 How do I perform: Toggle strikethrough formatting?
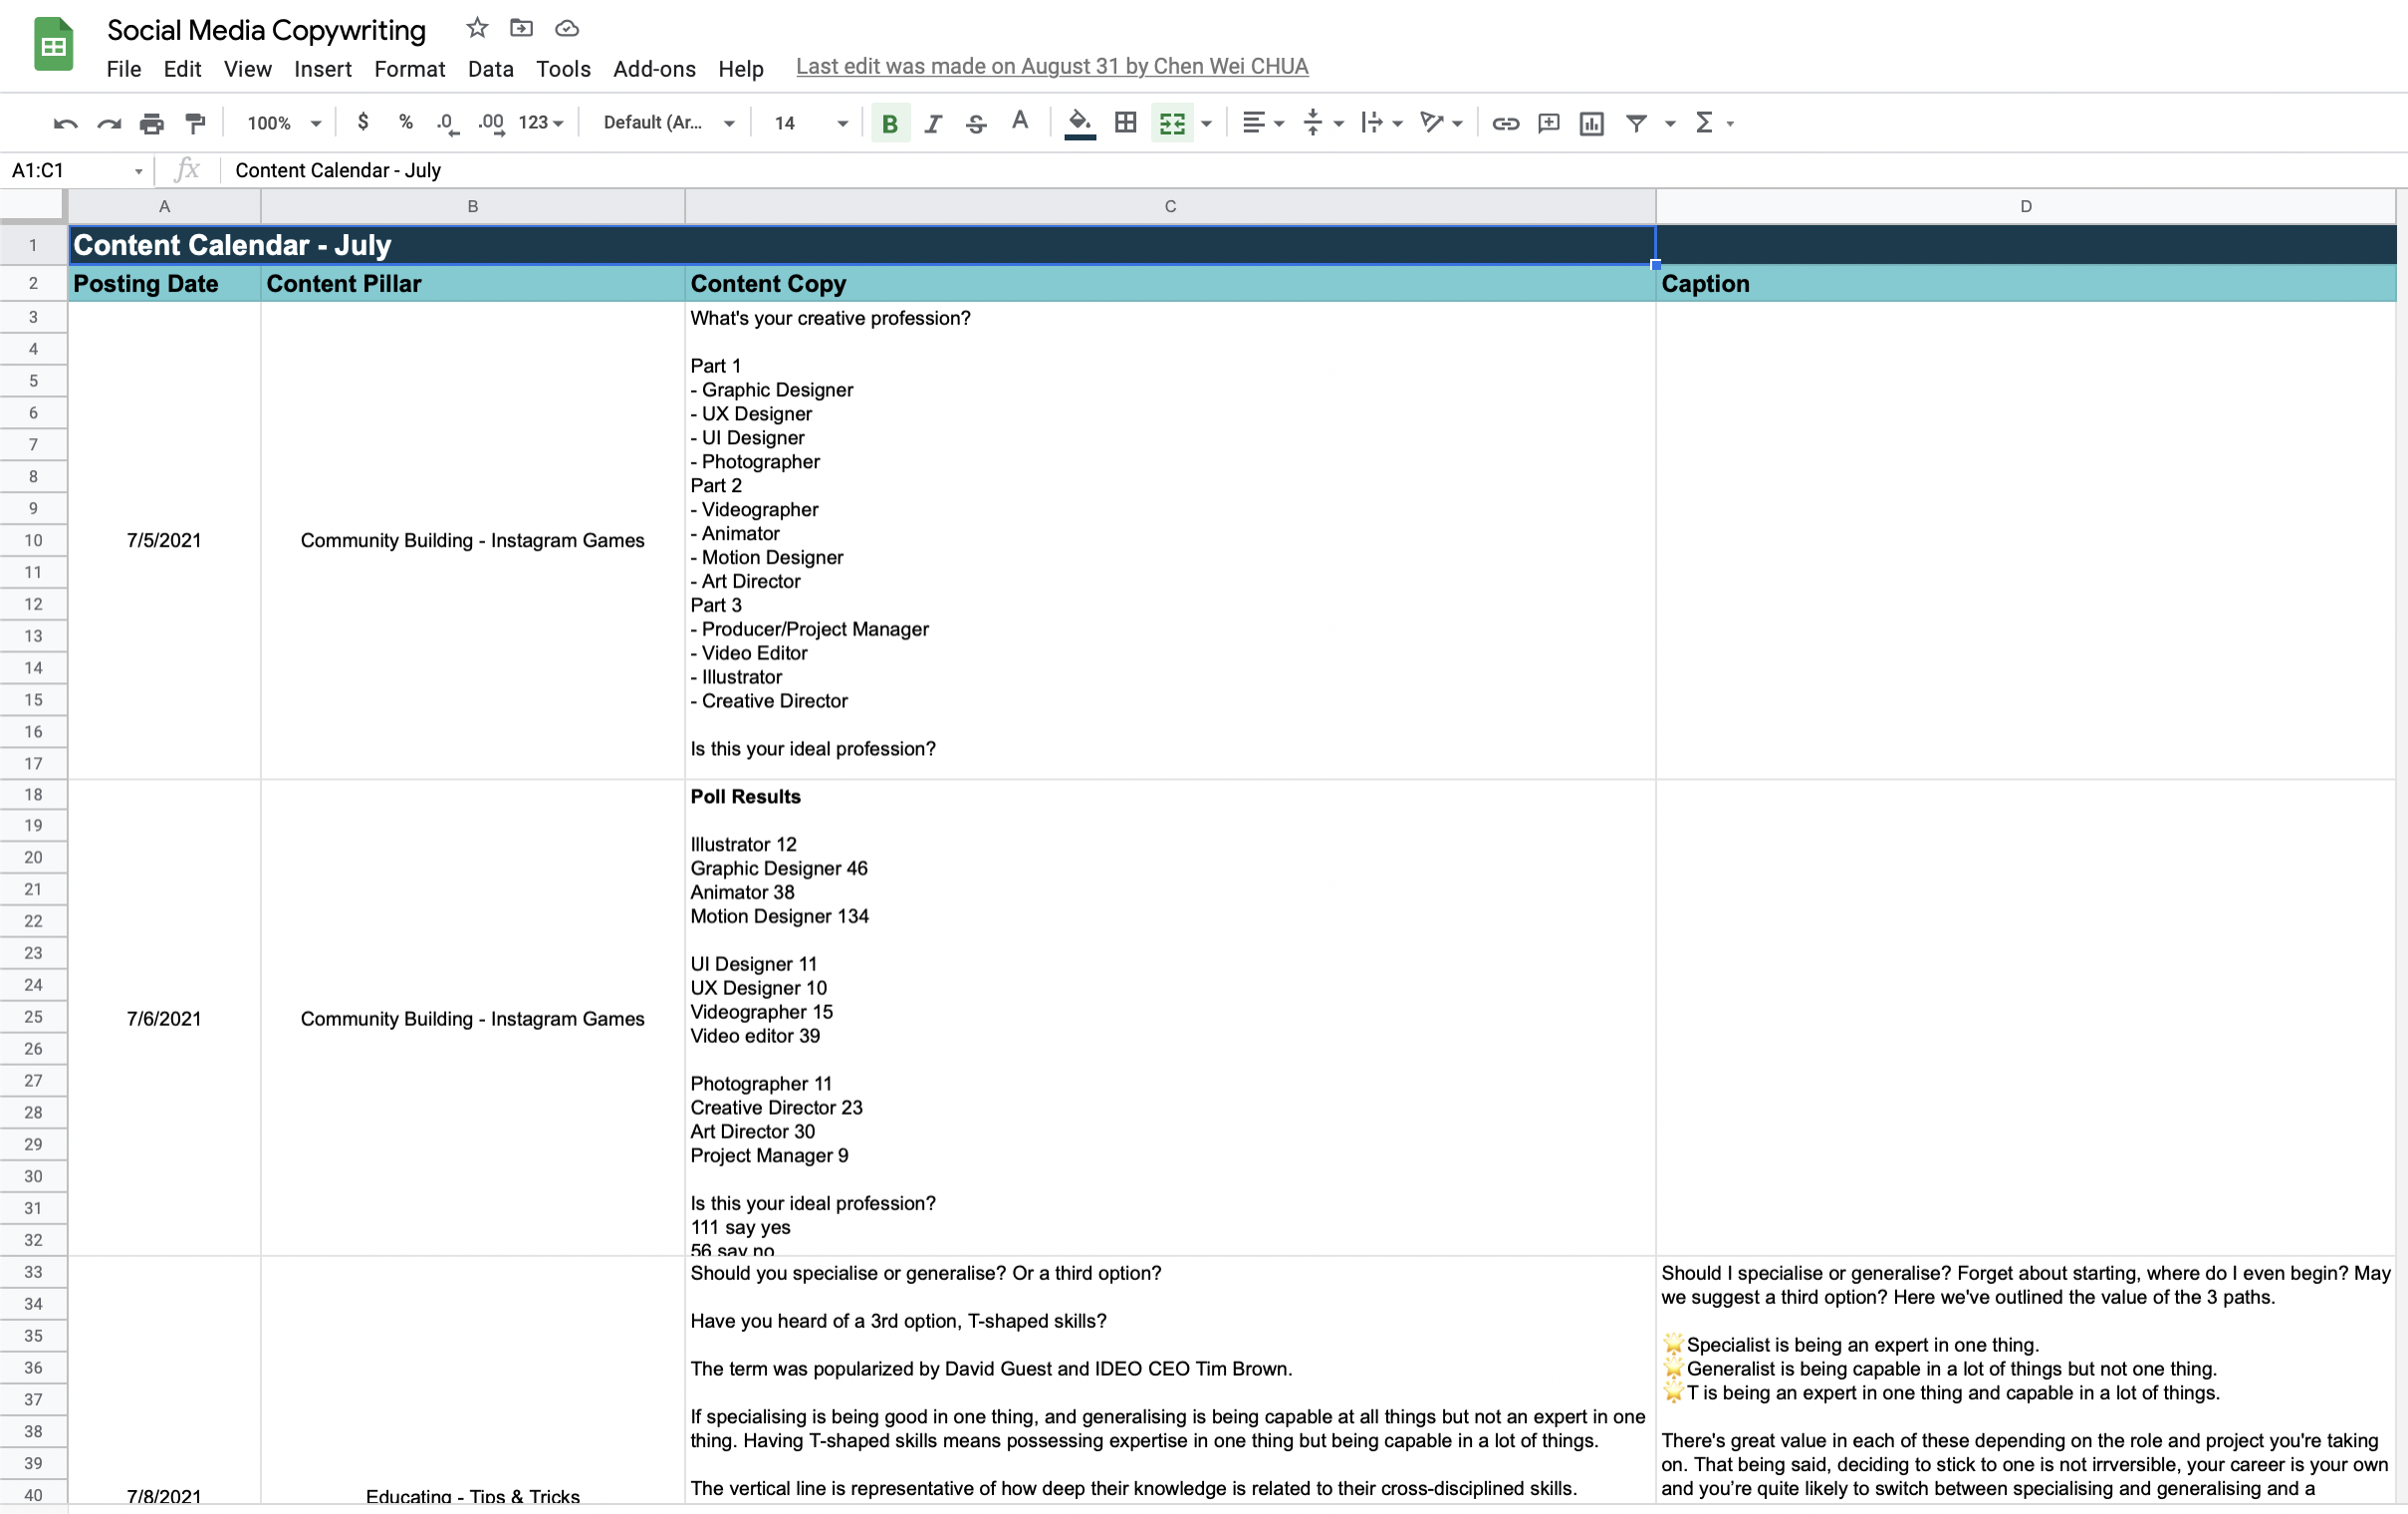point(976,123)
